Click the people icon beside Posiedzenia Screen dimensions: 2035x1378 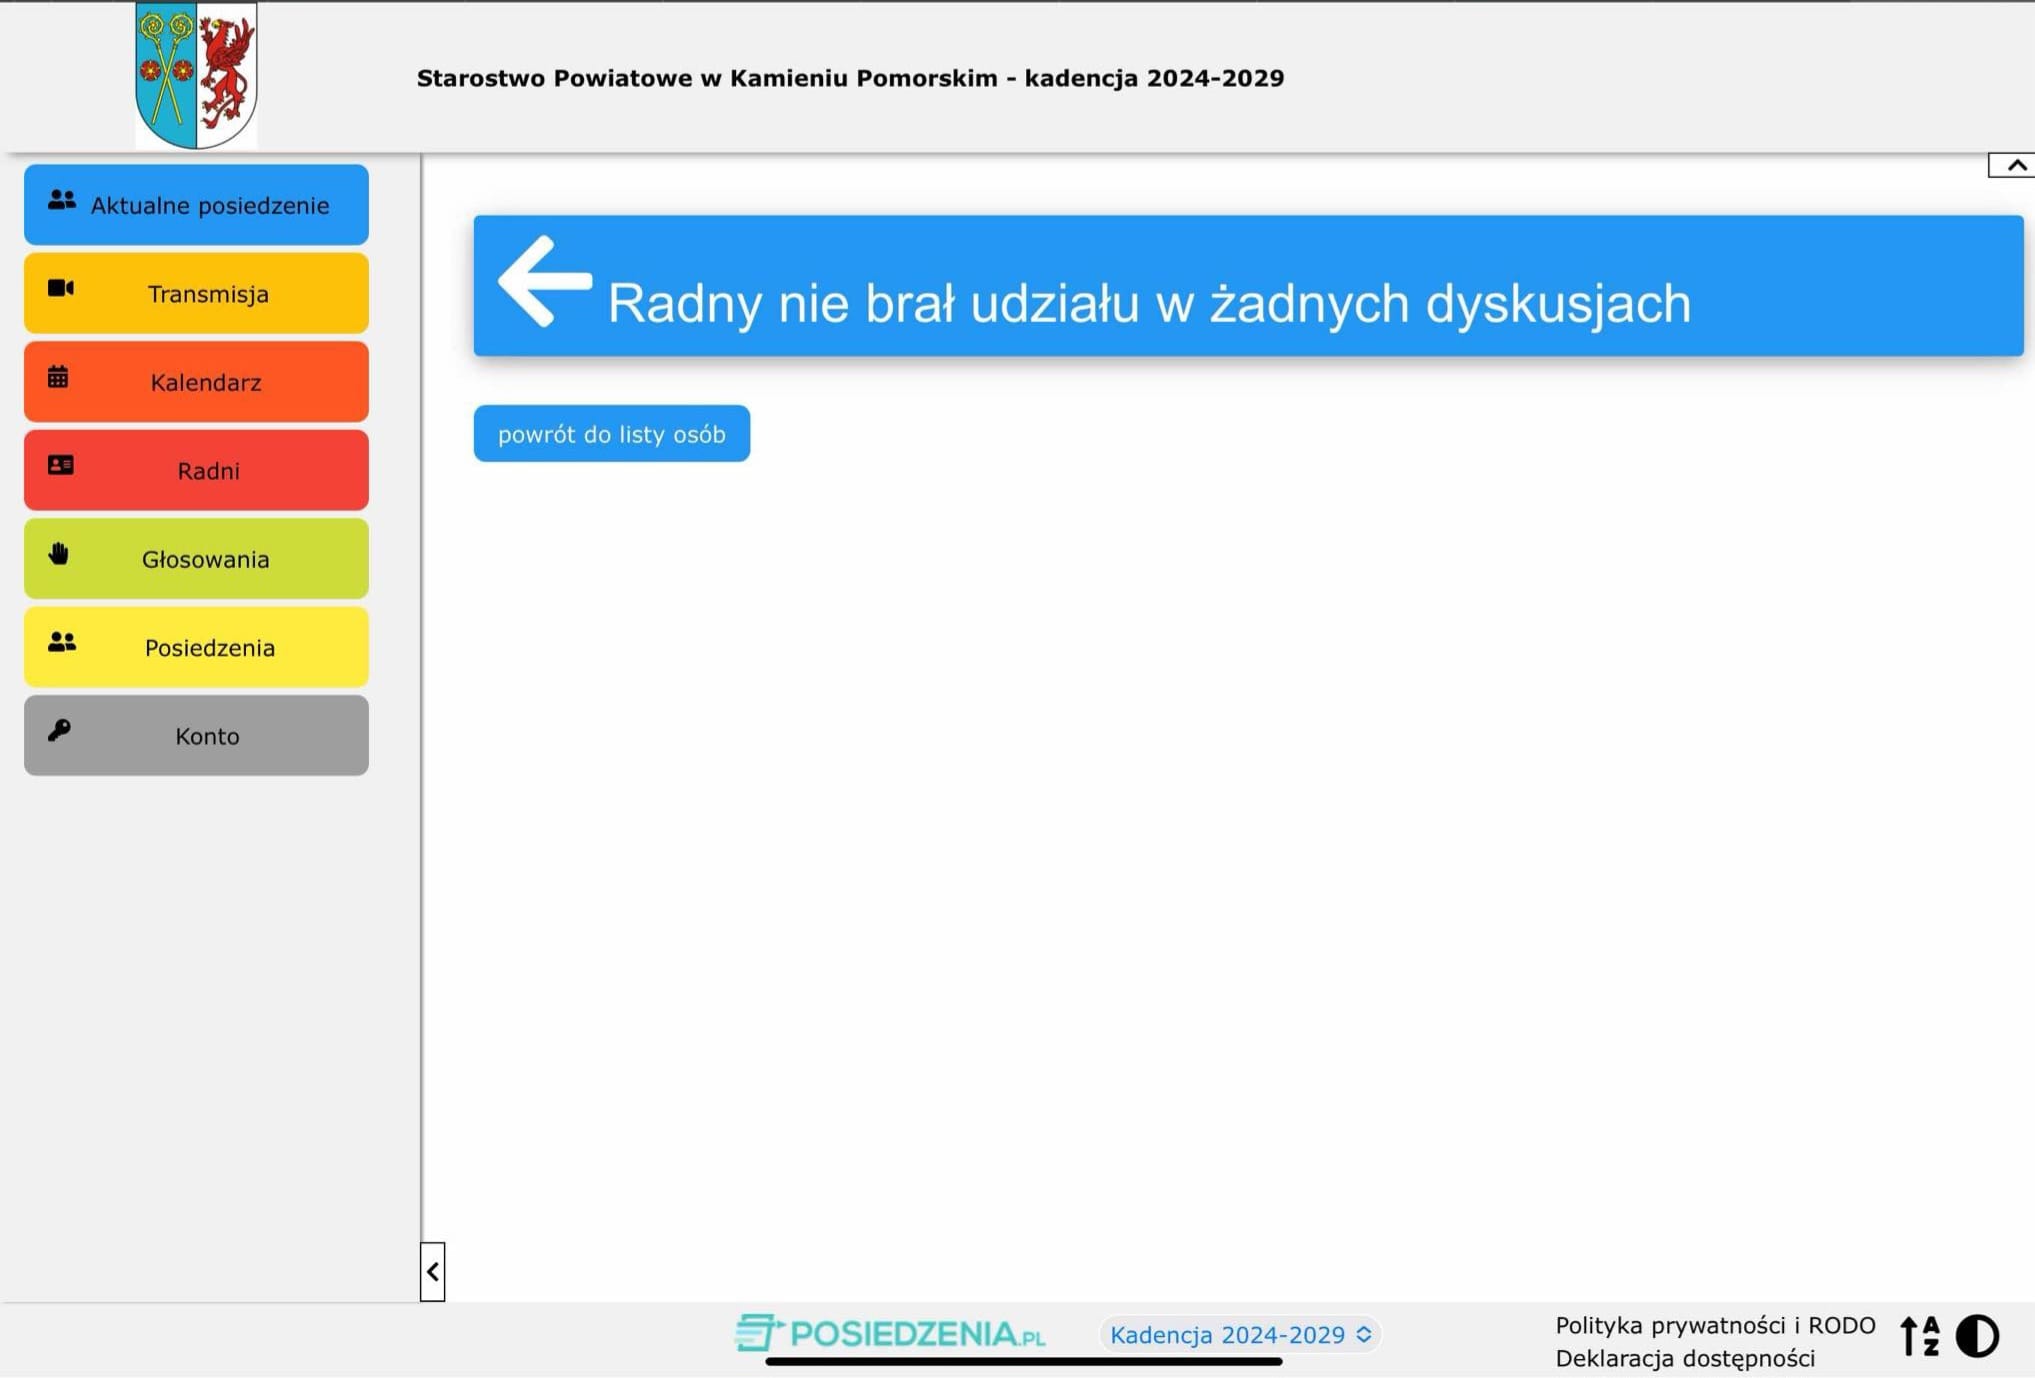click(61, 643)
